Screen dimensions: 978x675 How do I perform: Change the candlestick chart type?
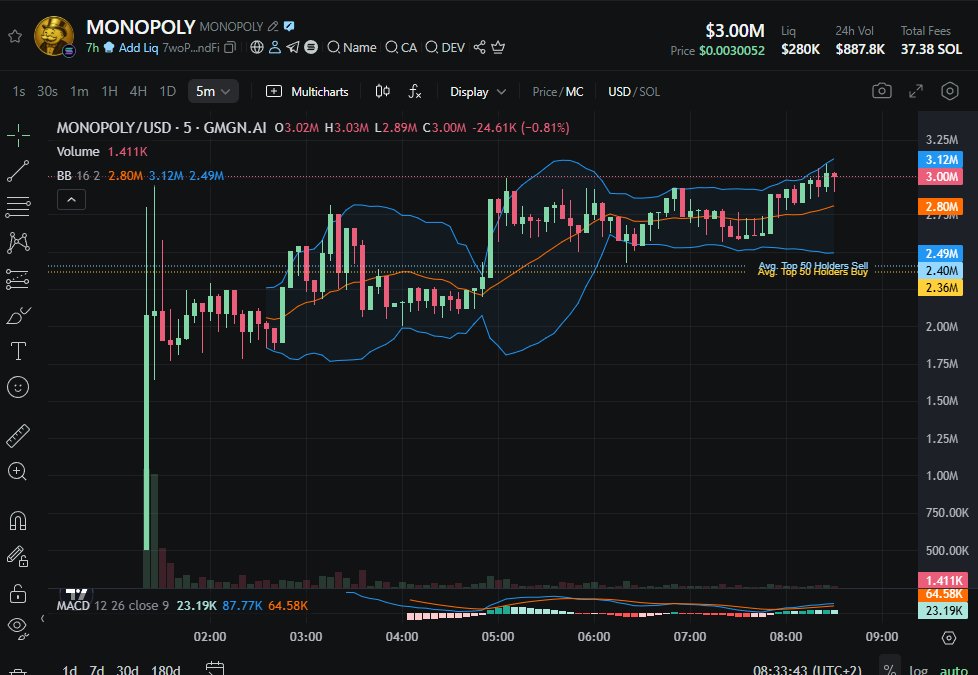(382, 92)
